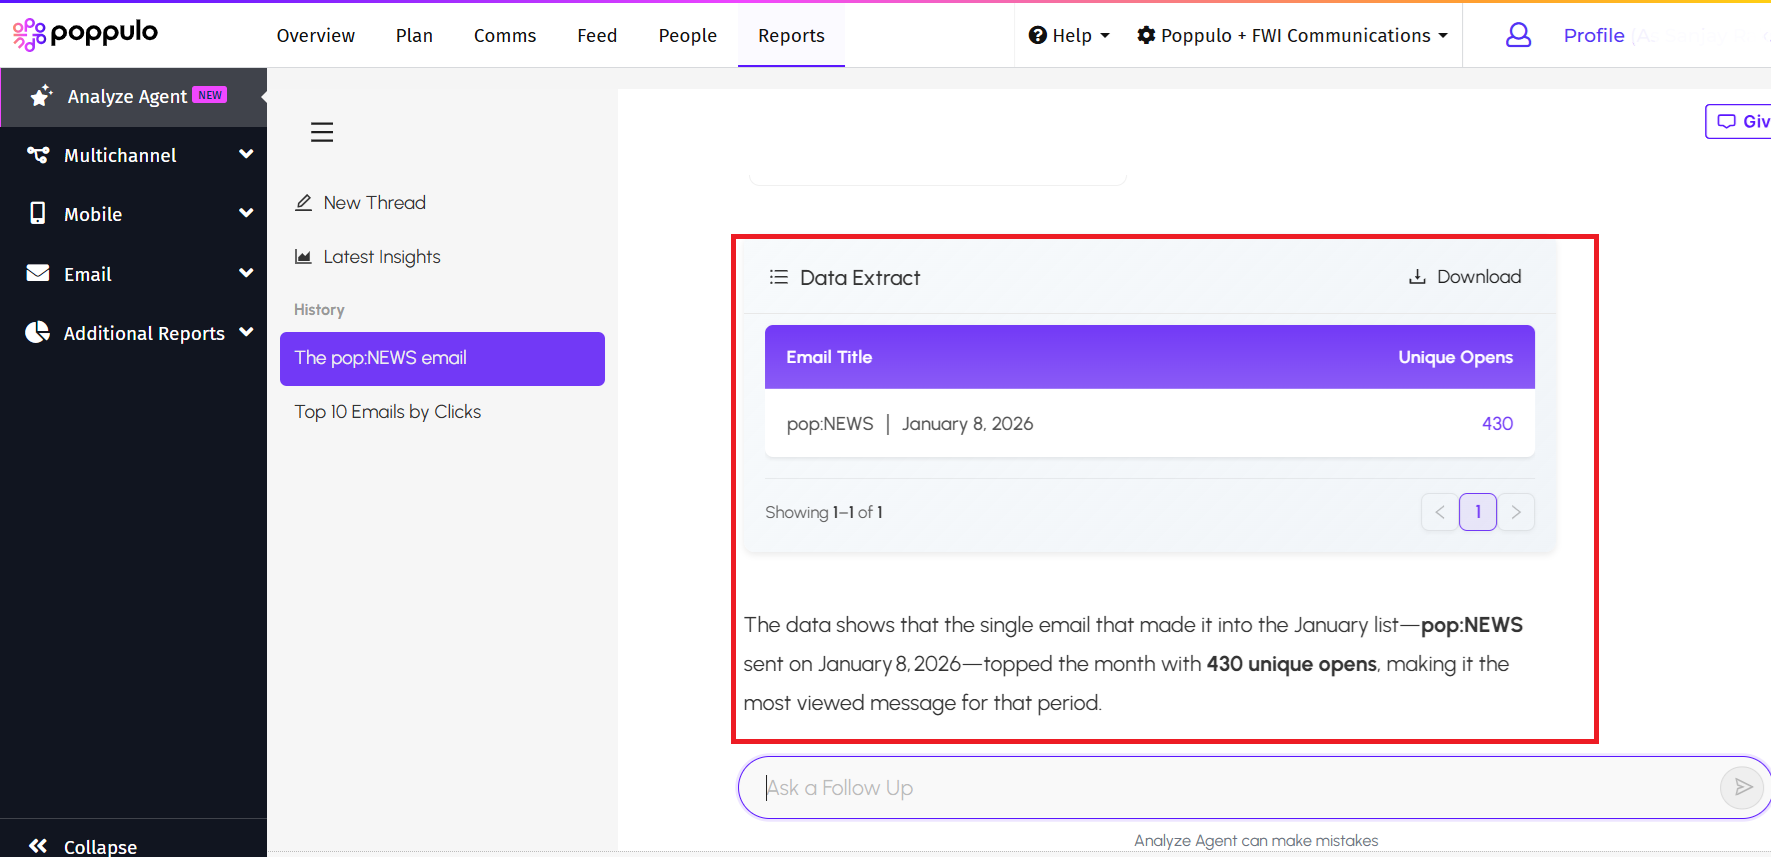Go to previous page arrow
1771x857 pixels.
[x=1439, y=512]
